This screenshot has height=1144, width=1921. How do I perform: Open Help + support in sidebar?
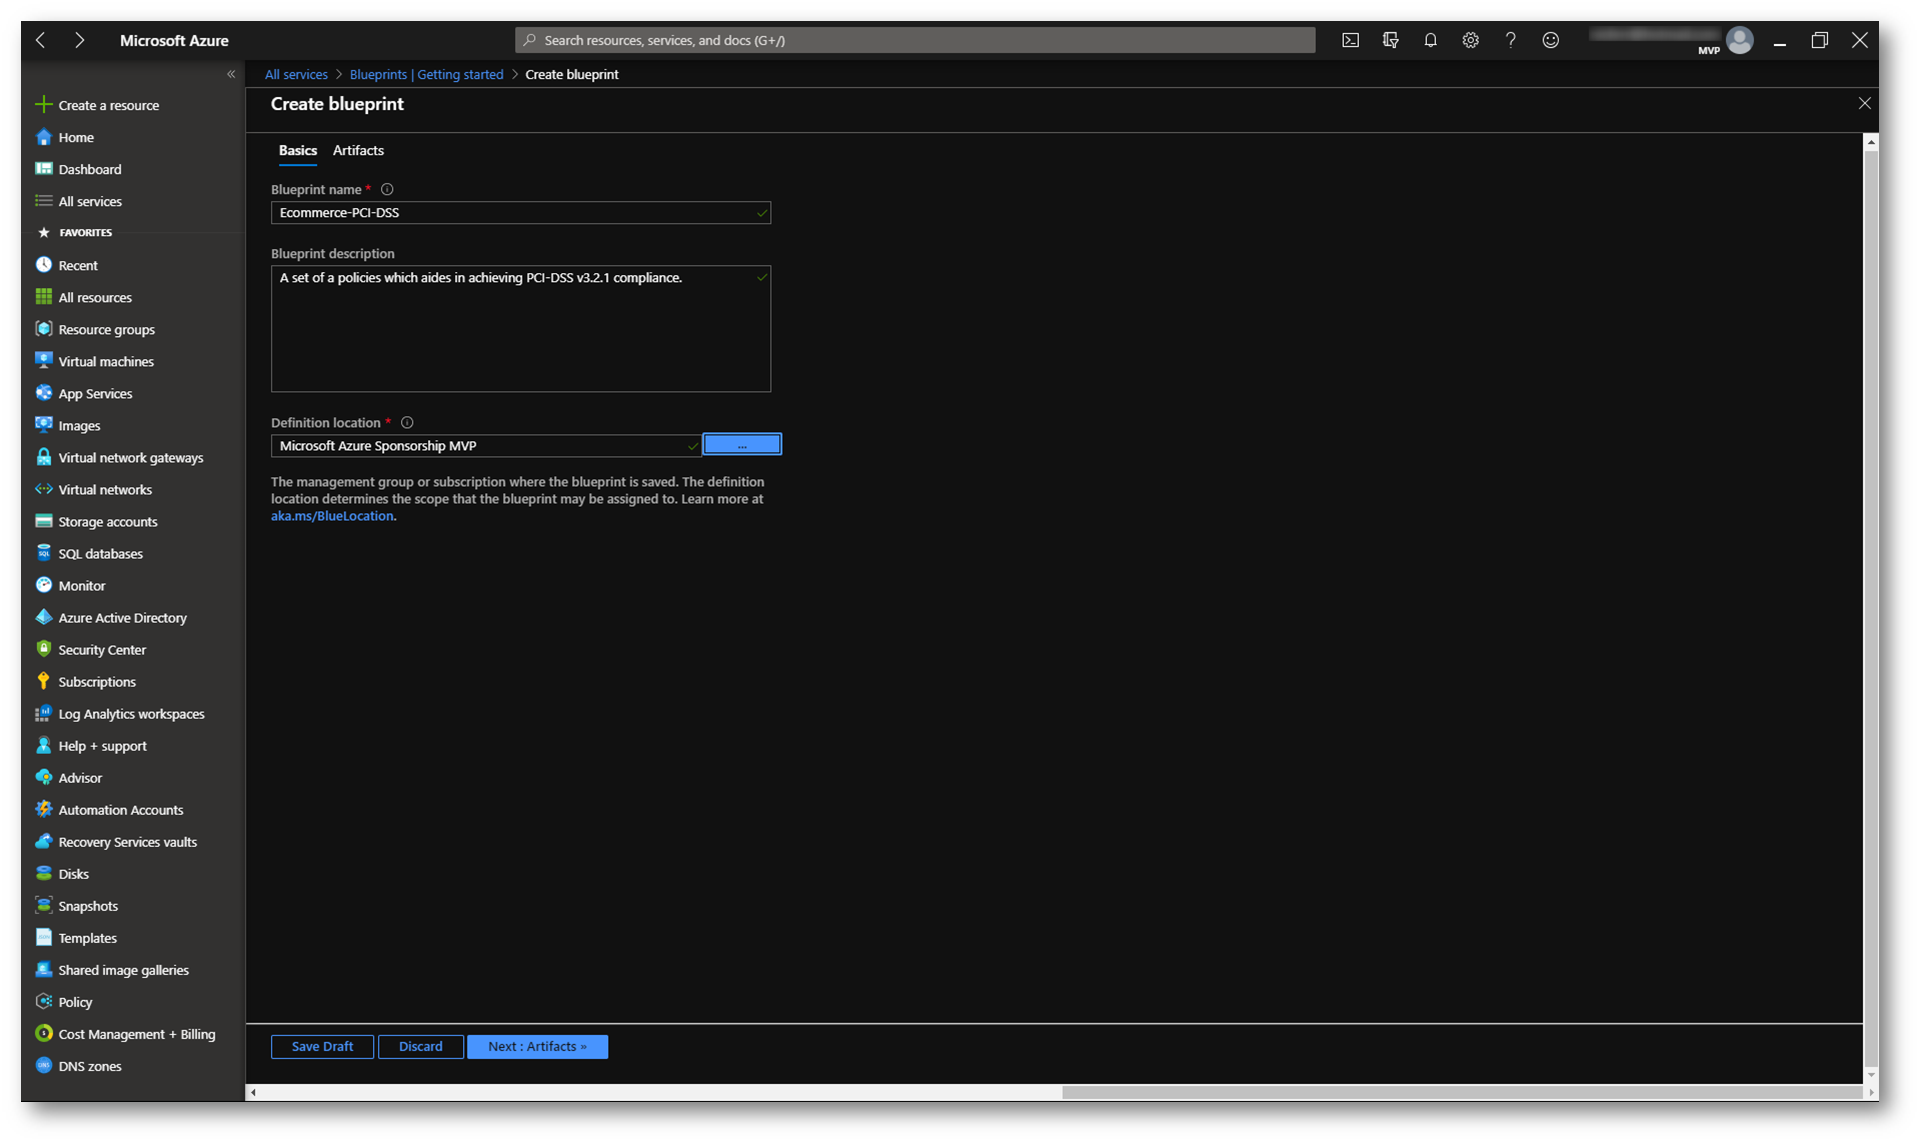(91, 745)
